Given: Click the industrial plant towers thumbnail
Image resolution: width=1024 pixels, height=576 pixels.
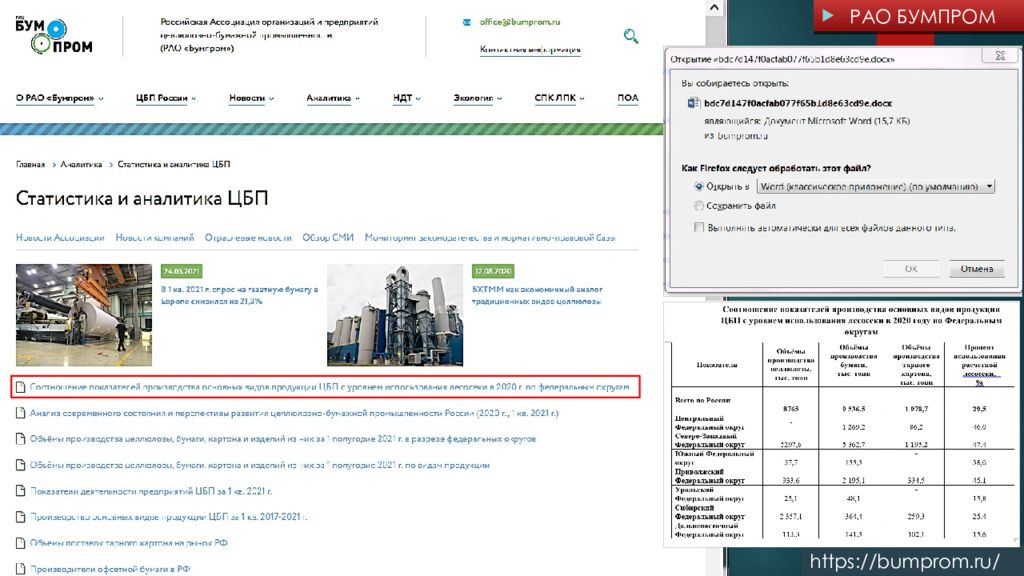Looking at the screenshot, I should click(x=394, y=315).
